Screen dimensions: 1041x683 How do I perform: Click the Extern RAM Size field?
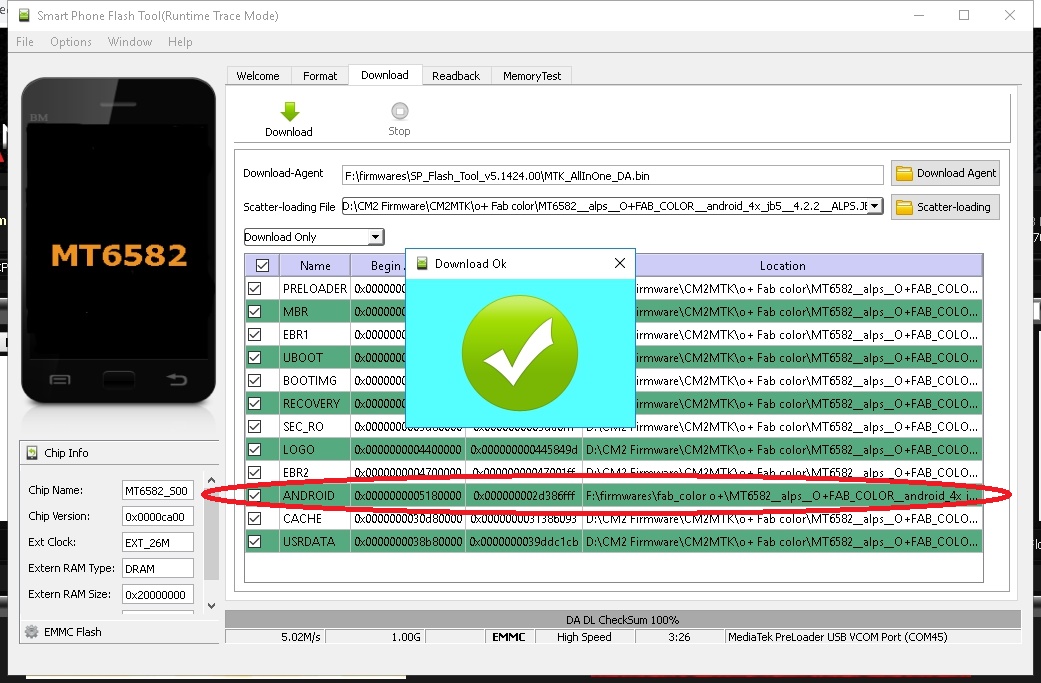(x=158, y=594)
